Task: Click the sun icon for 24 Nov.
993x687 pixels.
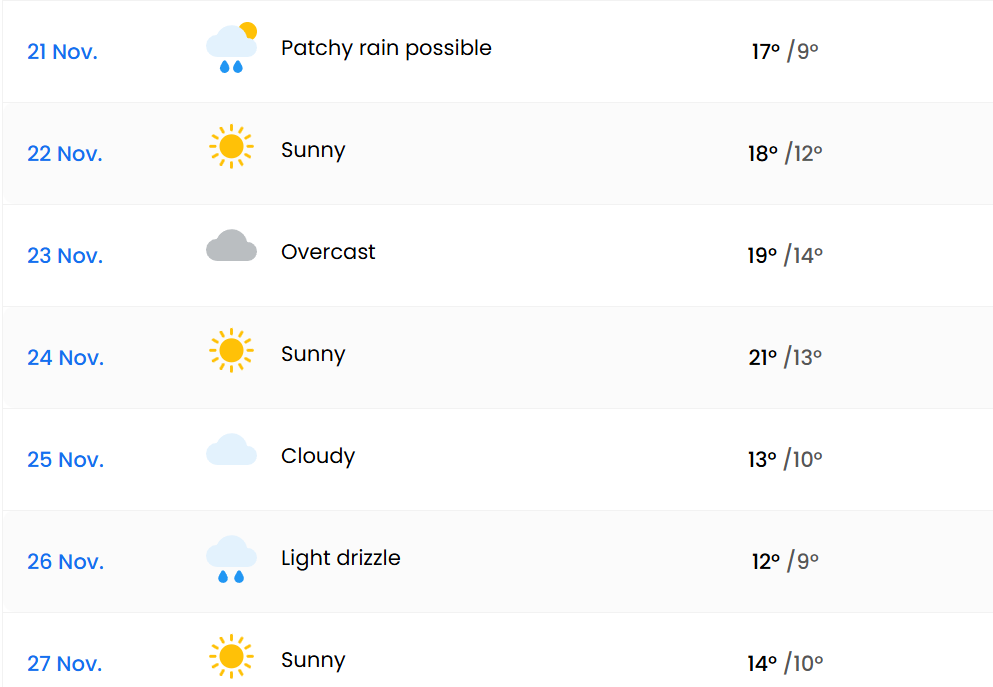Action: coord(231,351)
